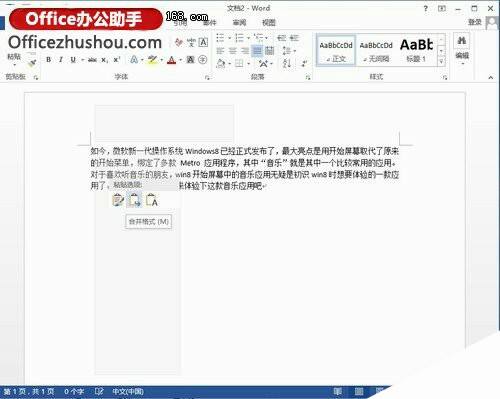Image resolution: width=500 pixels, height=399 pixels.
Task: Click 登录 to sign in
Action: pos(475,22)
